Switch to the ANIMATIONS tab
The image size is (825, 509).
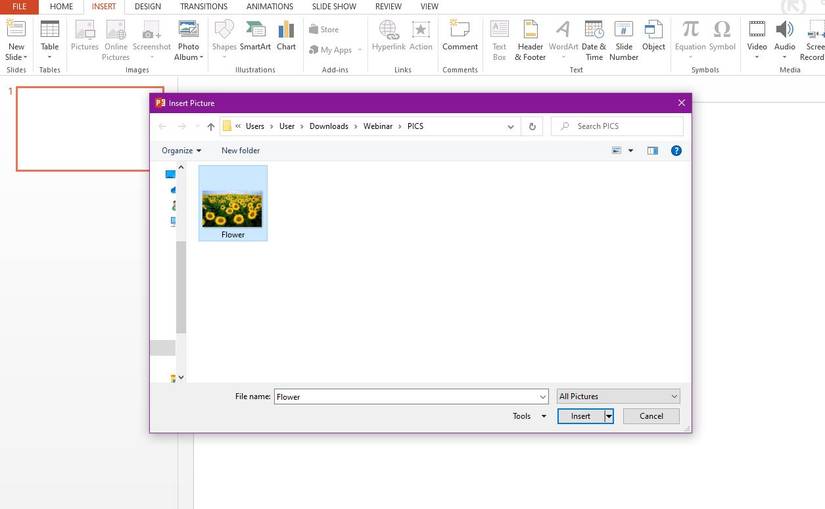(270, 6)
